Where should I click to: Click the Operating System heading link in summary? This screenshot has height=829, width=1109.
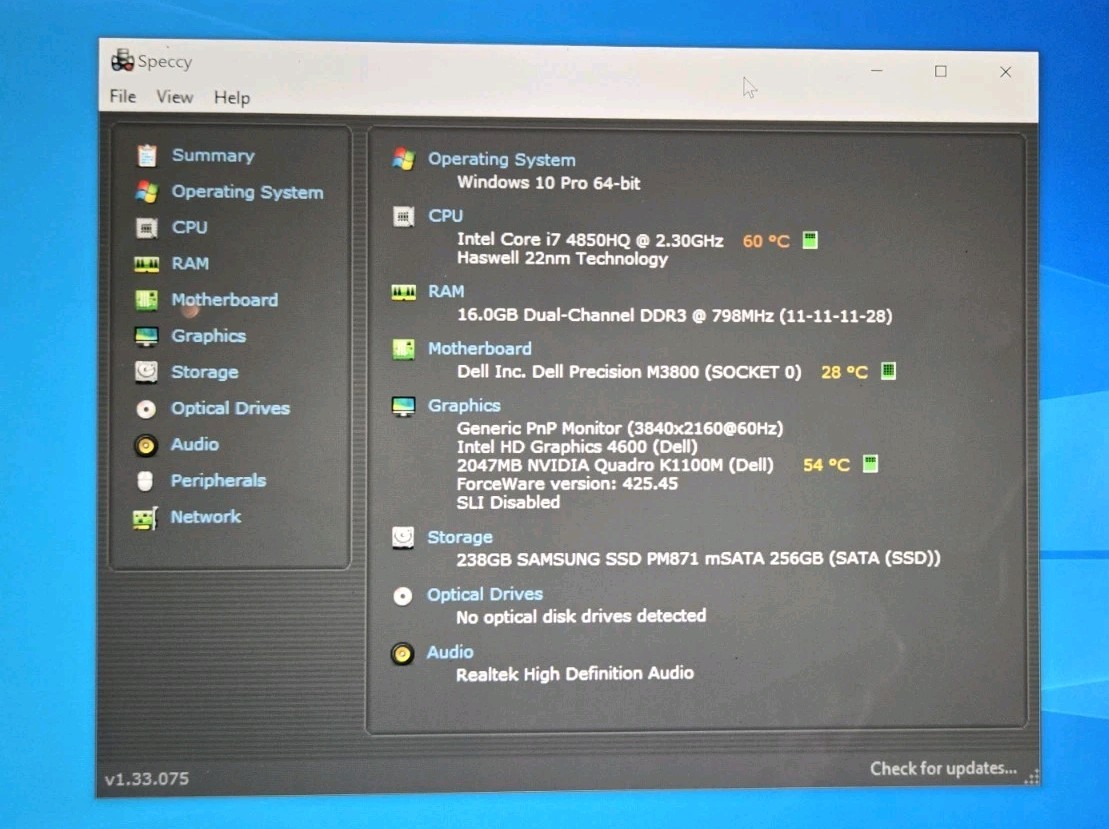501,160
